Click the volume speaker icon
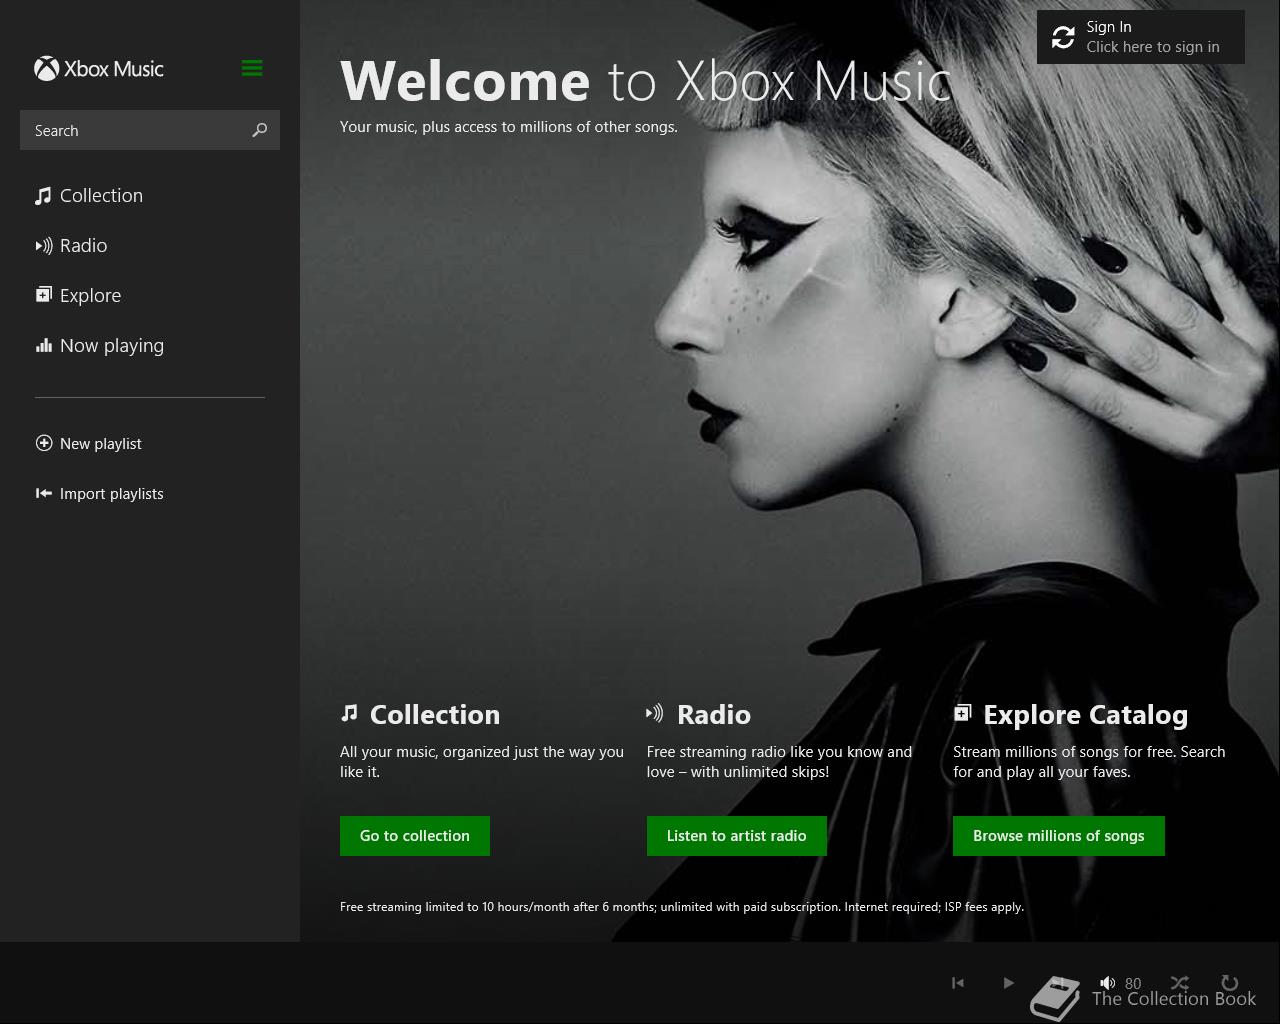The height and width of the screenshot is (1024, 1280). point(1107,983)
